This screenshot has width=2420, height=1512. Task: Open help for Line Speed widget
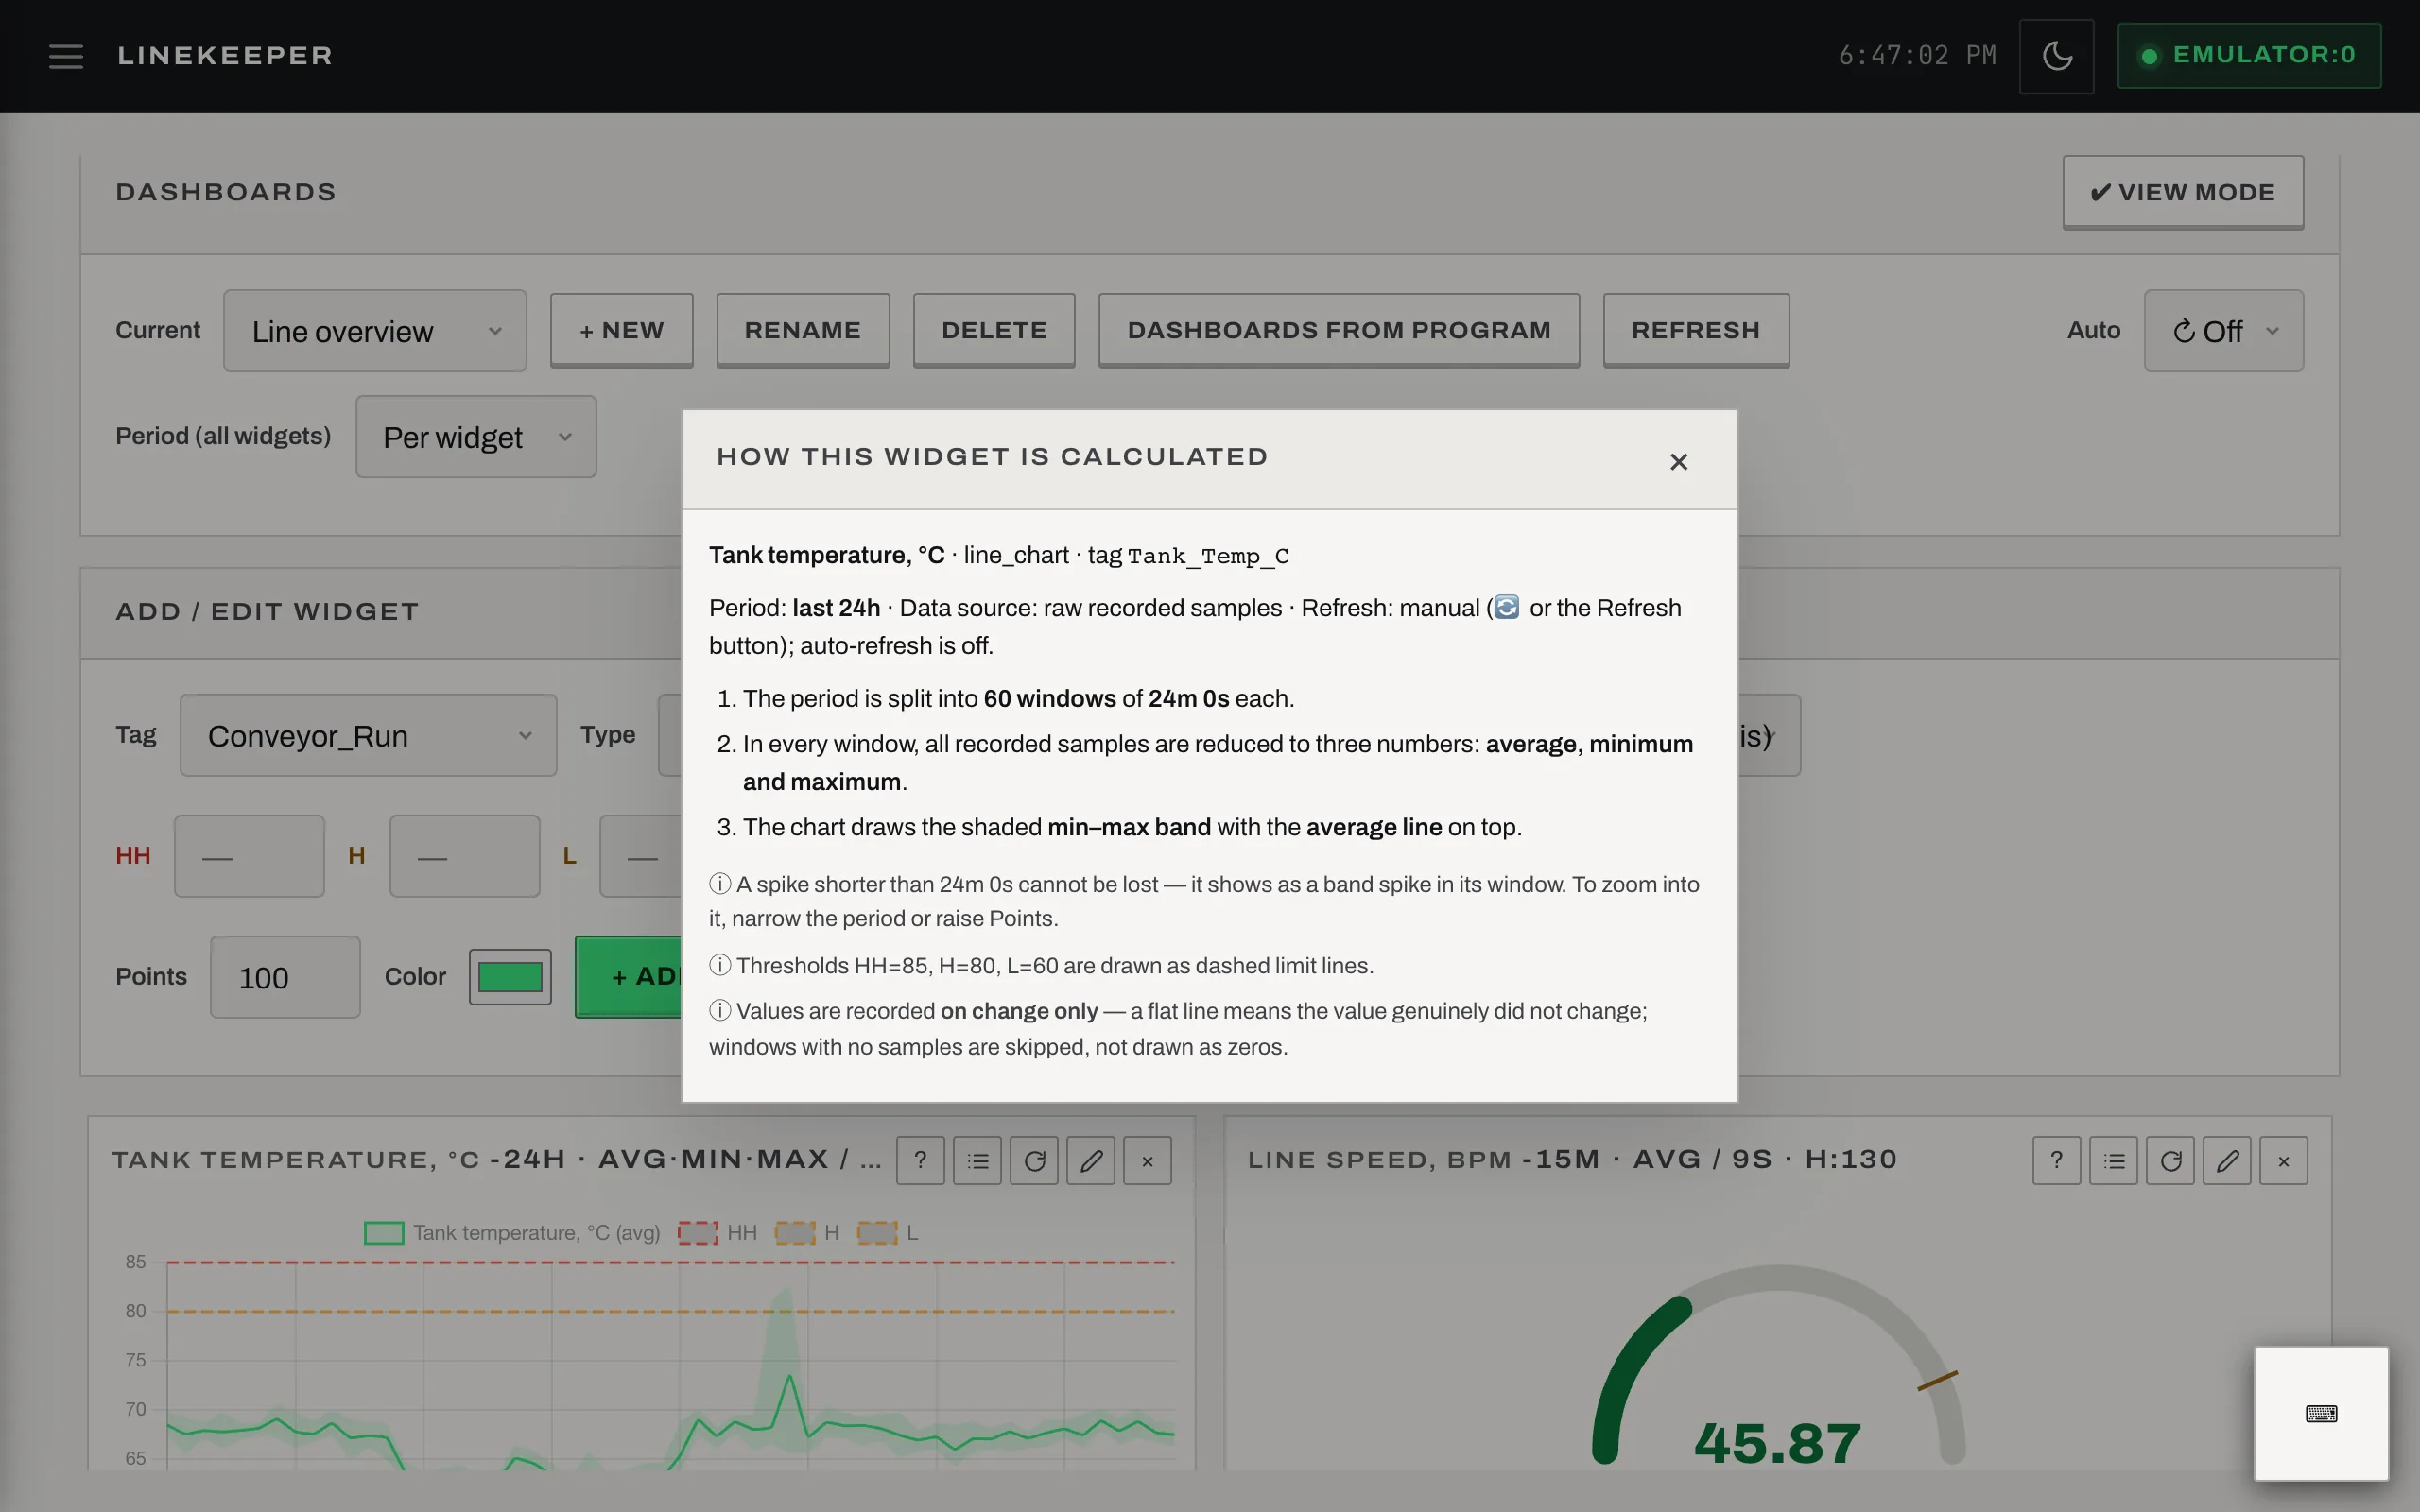pyautogui.click(x=2056, y=1161)
